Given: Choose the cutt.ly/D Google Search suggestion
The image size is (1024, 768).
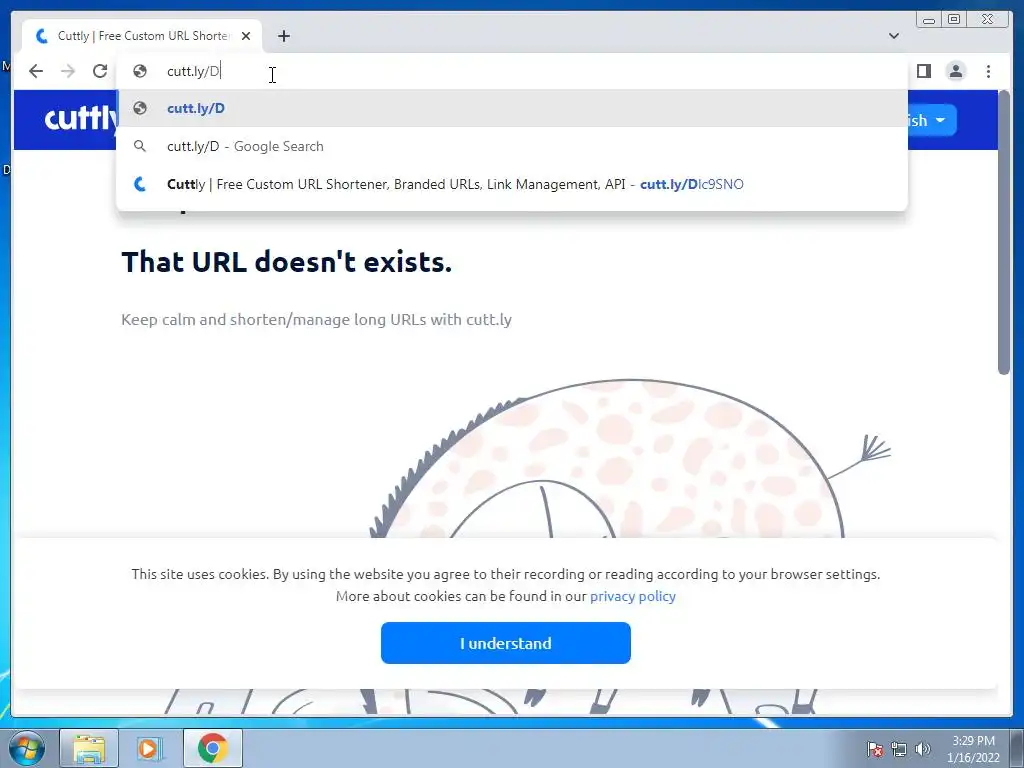Looking at the screenshot, I should (x=512, y=146).
